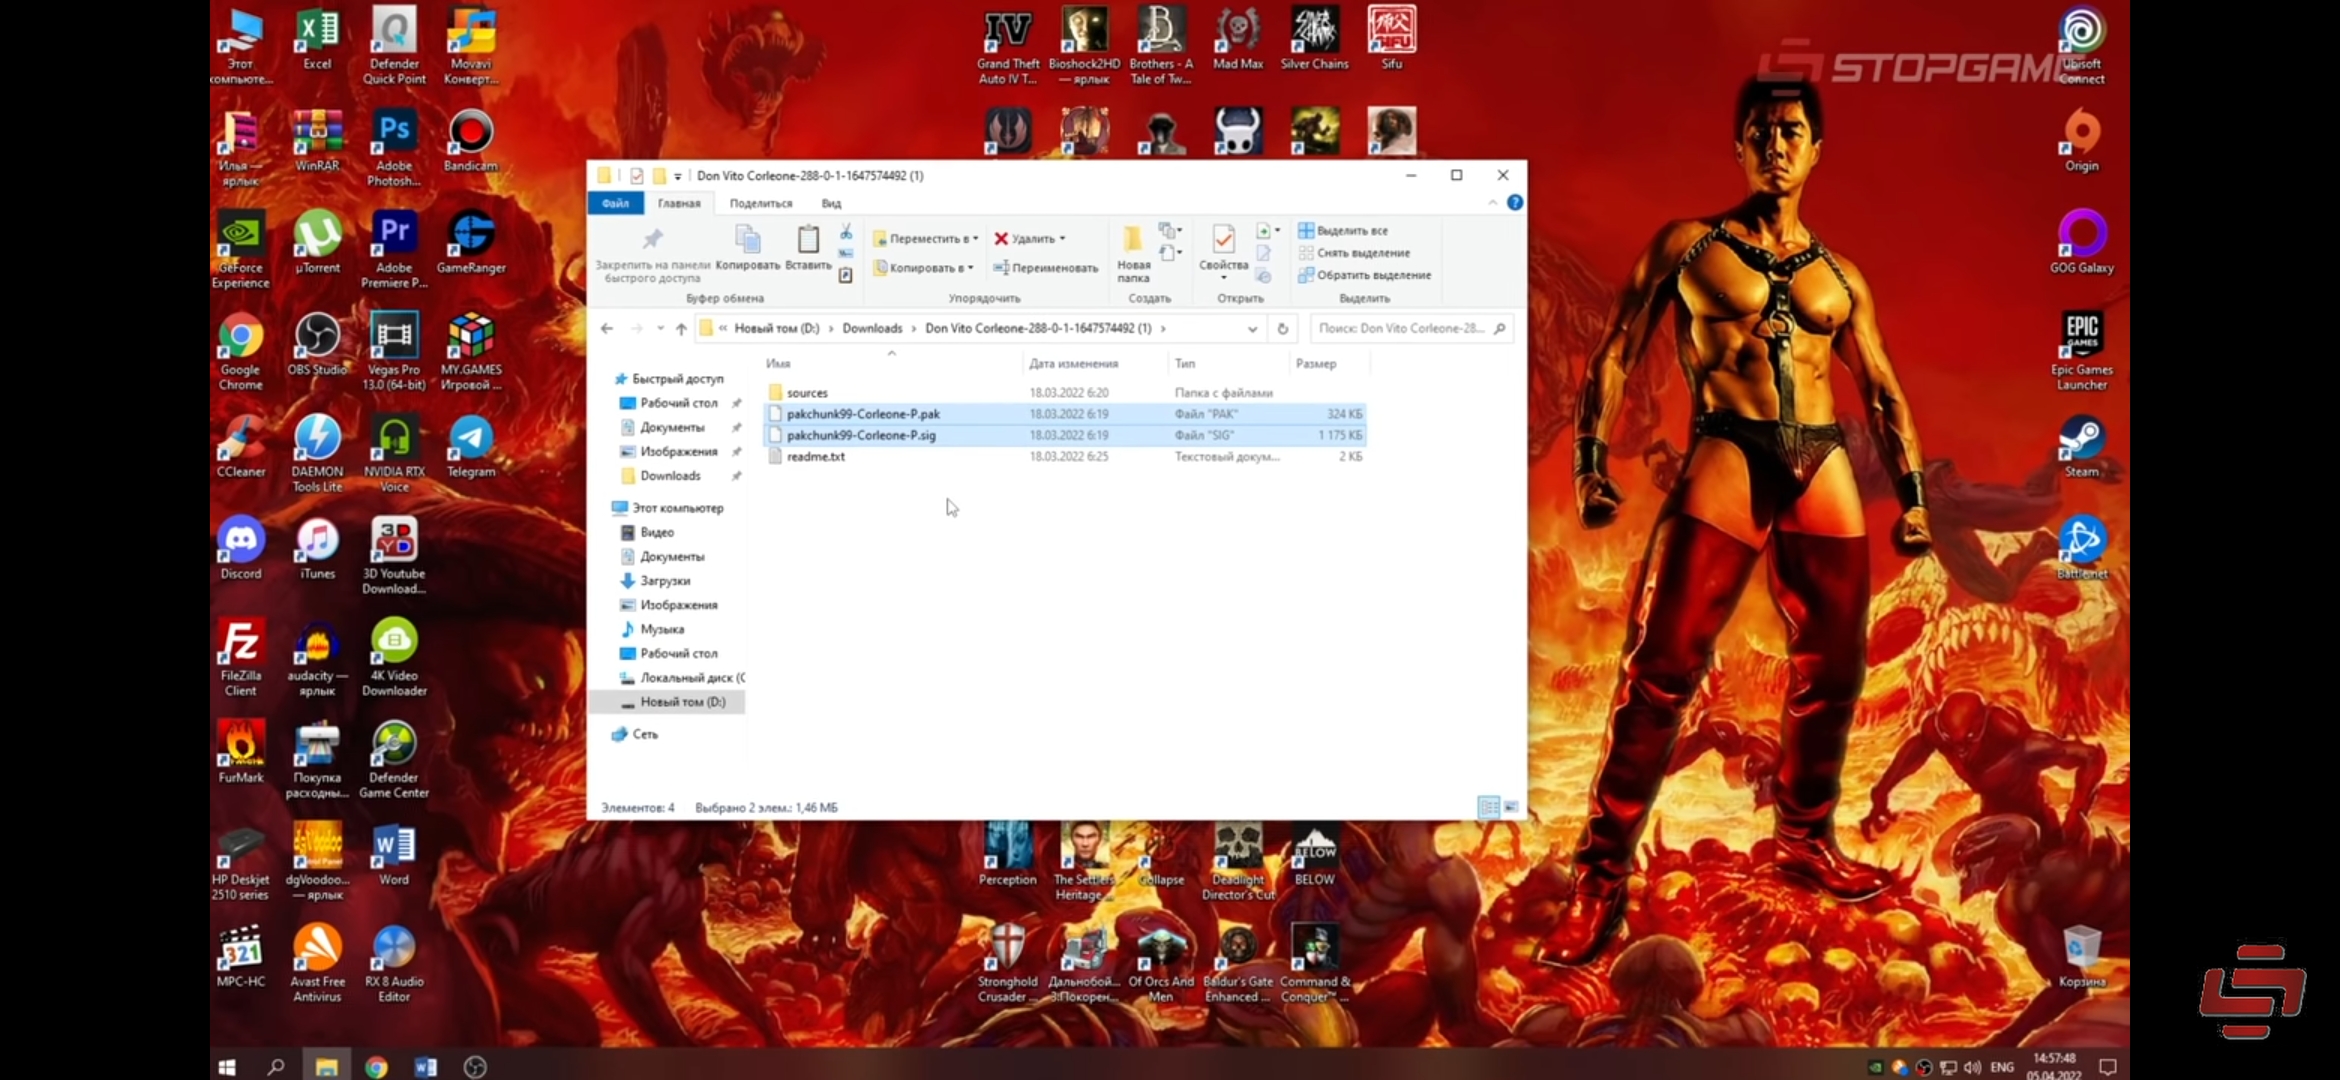This screenshot has width=2340, height=1080.
Task: Open Google Chrome from the taskbar
Action: (x=376, y=1067)
